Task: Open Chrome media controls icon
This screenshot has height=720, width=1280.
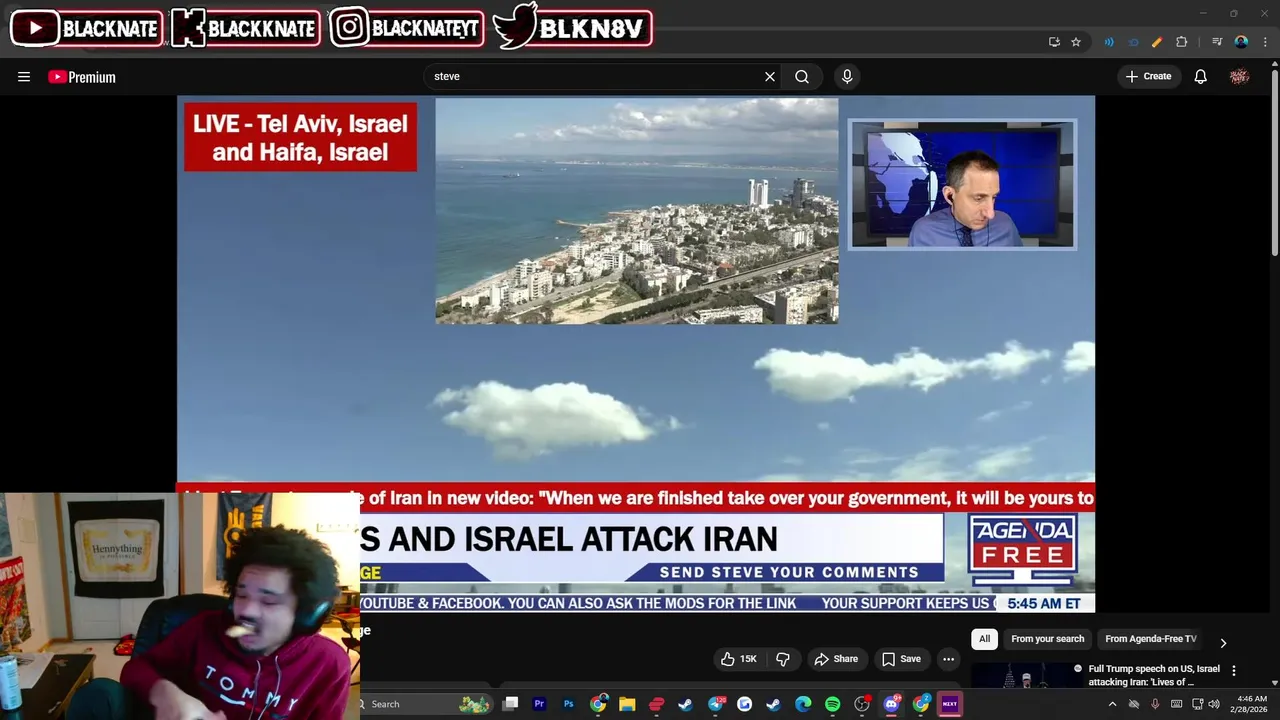Action: [x=1217, y=42]
